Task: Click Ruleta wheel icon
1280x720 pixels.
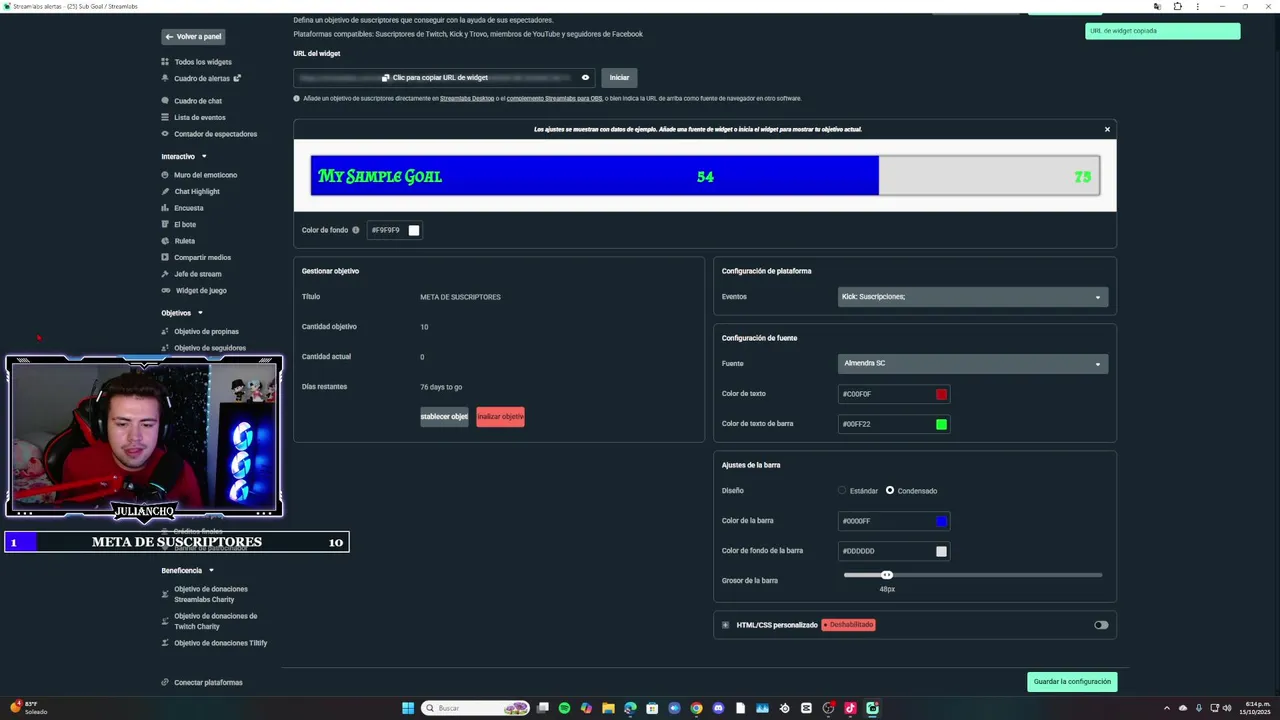Action: pyautogui.click(x=165, y=241)
